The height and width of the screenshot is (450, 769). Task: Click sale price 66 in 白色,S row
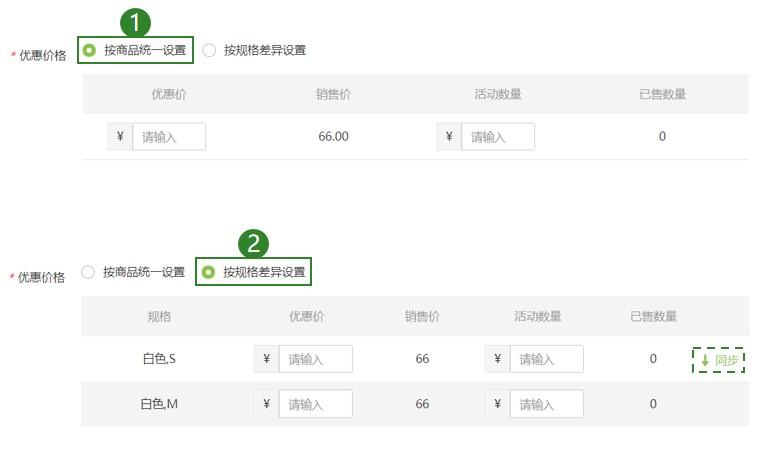pyautogui.click(x=422, y=359)
